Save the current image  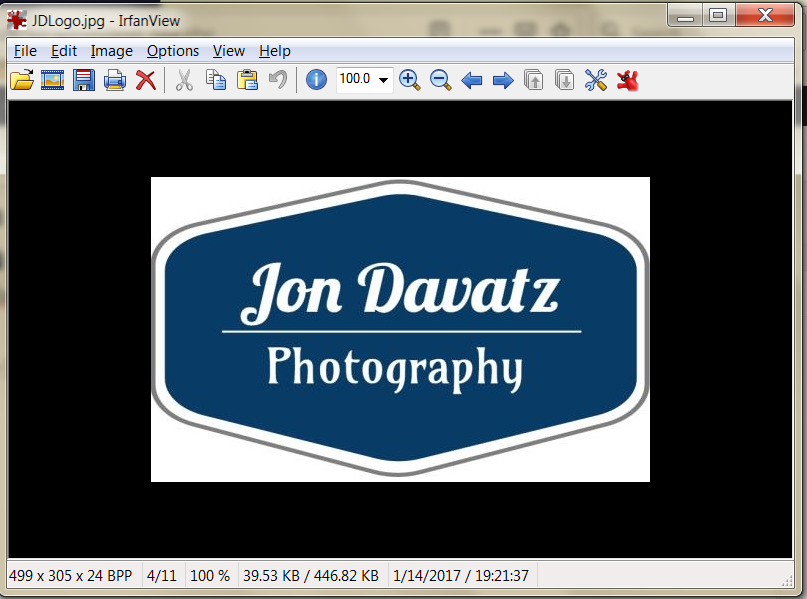tap(83, 80)
